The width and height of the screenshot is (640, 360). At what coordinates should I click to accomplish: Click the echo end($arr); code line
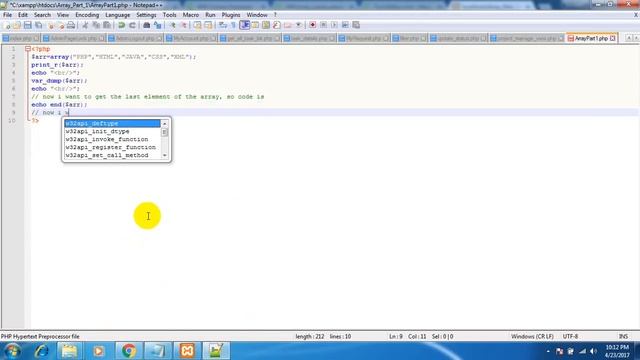[59, 104]
